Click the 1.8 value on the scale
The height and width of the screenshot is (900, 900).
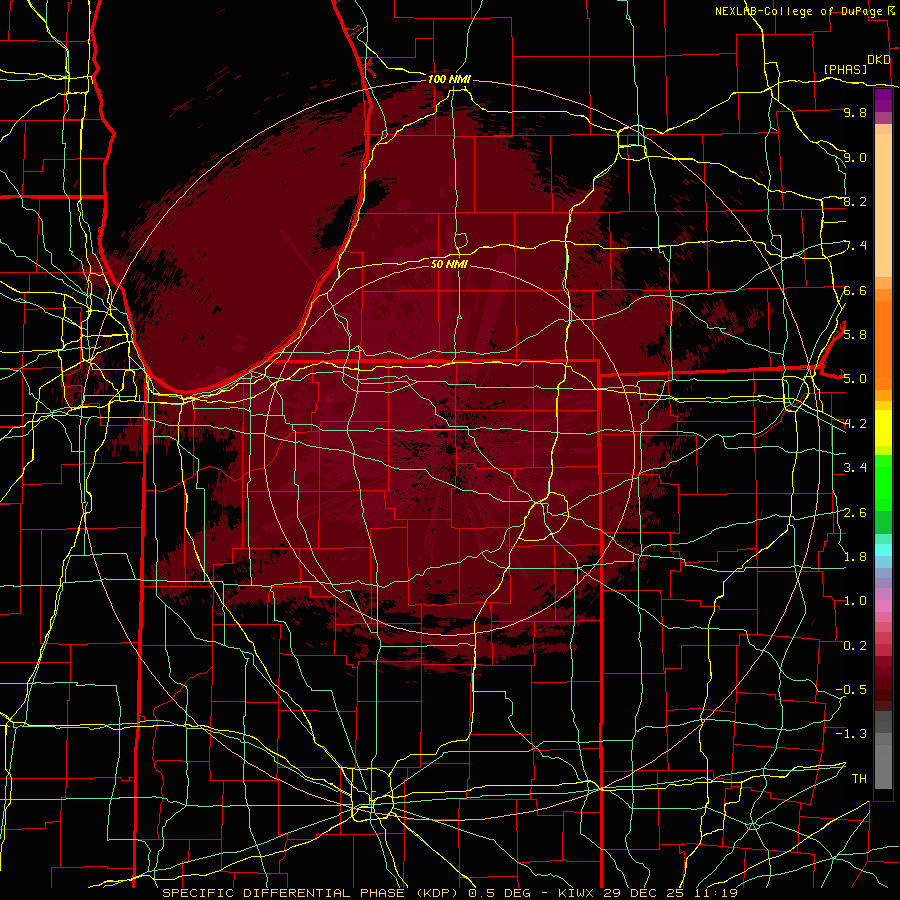pyautogui.click(x=855, y=556)
